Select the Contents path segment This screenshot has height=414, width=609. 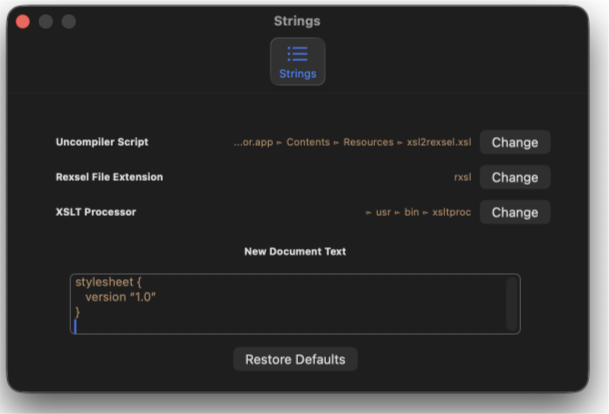pos(308,142)
